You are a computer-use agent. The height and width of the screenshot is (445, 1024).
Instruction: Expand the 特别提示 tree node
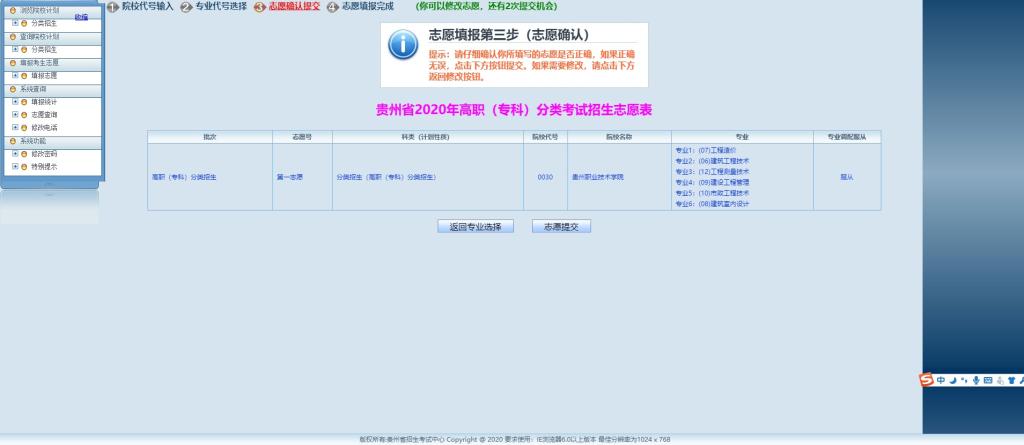[x=14, y=167]
